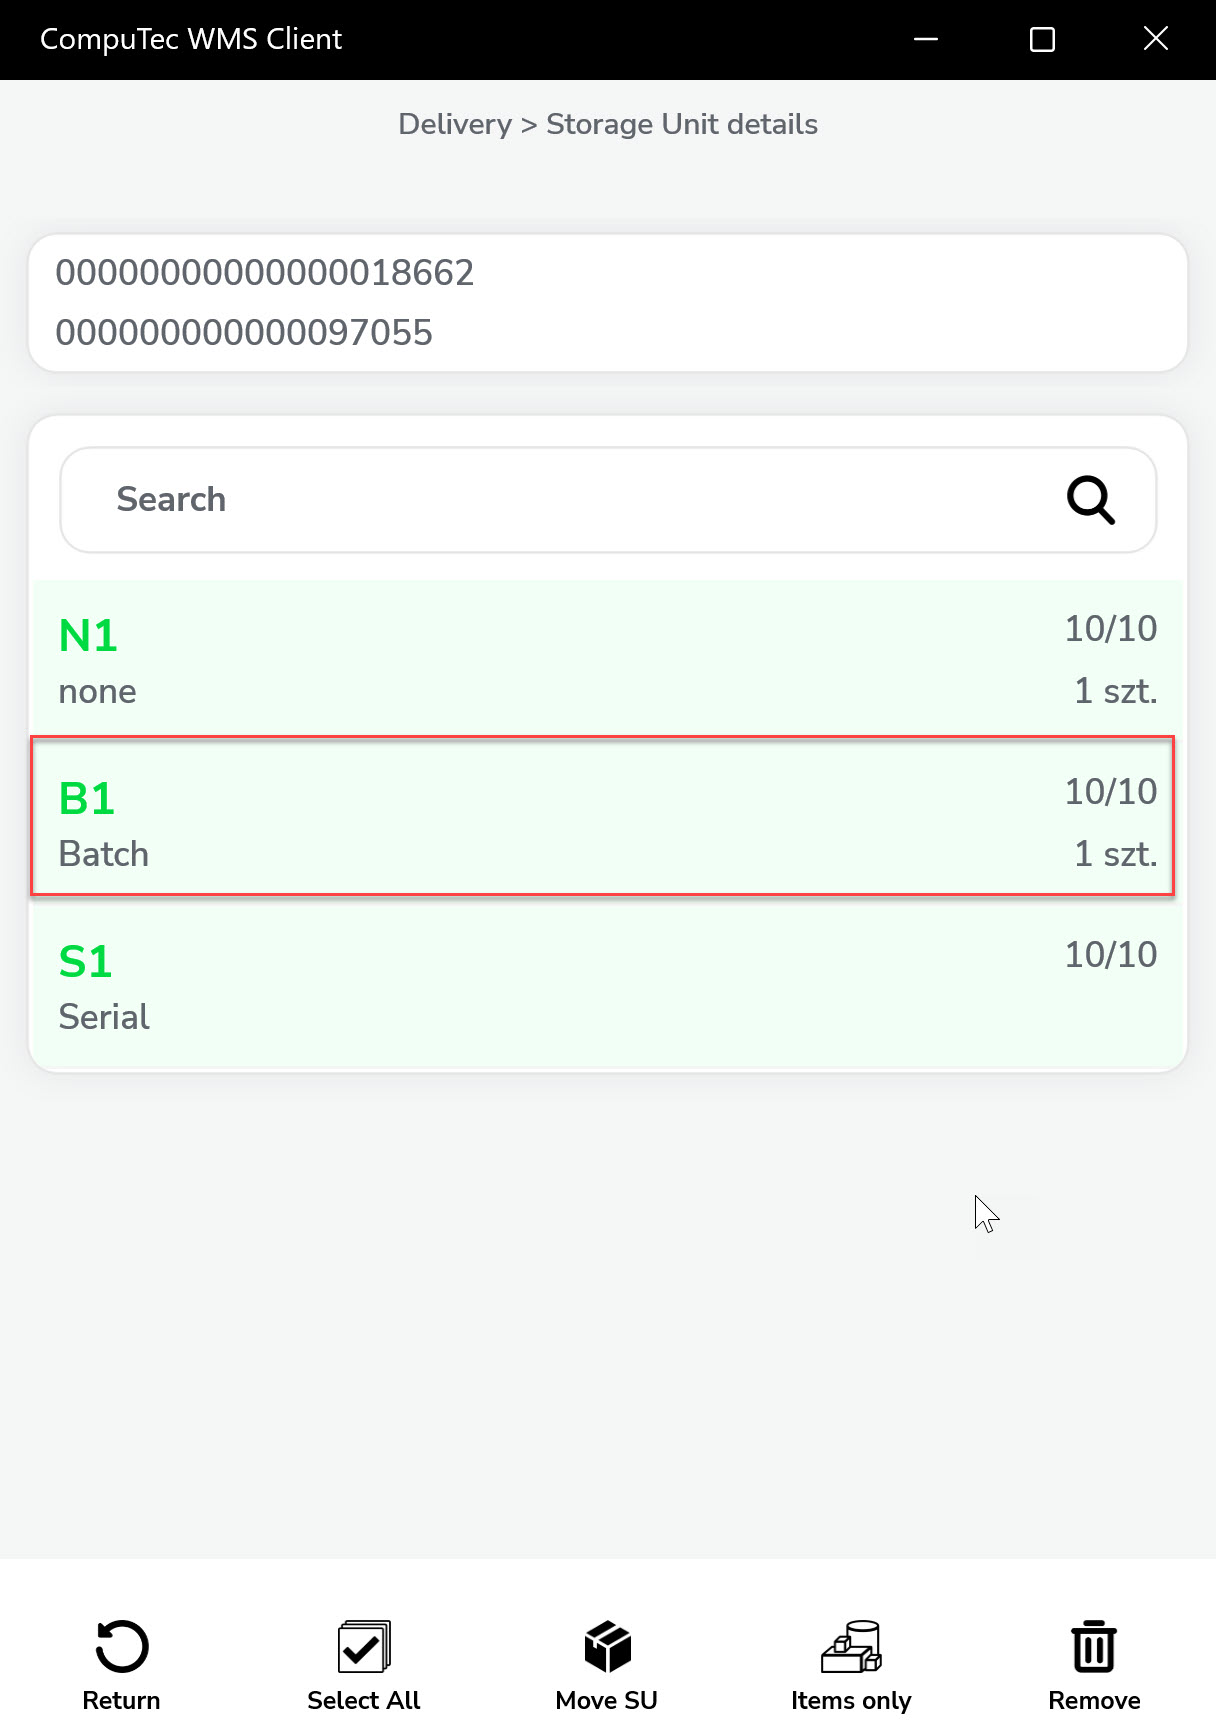This screenshot has width=1216, height=1734.
Task: Click the Return arrow icon
Action: click(122, 1646)
